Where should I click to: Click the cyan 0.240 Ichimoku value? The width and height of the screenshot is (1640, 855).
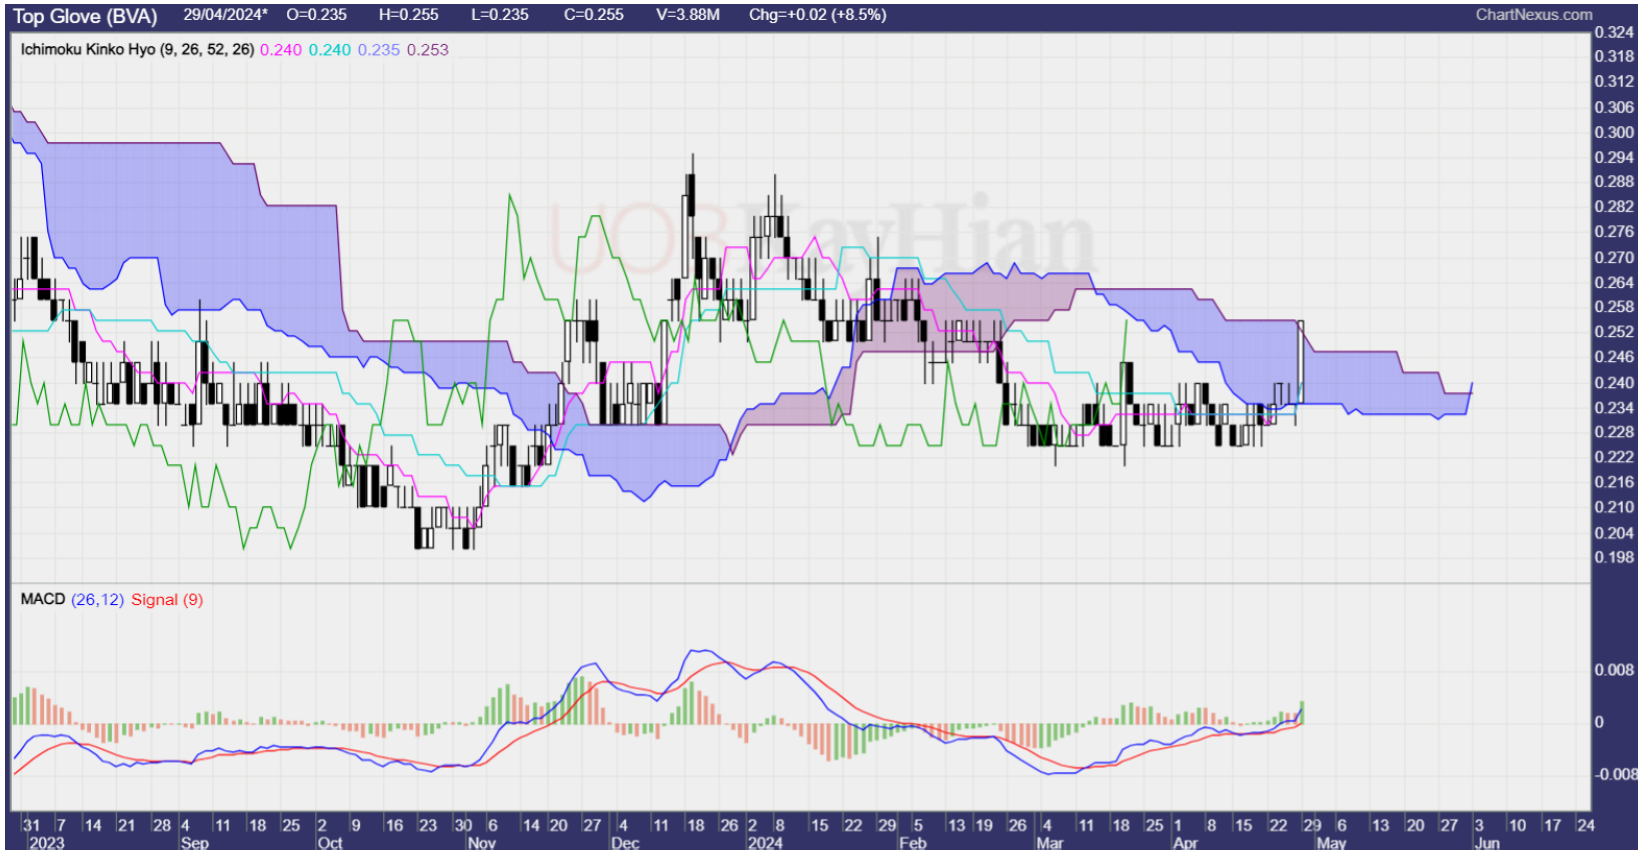click(330, 50)
